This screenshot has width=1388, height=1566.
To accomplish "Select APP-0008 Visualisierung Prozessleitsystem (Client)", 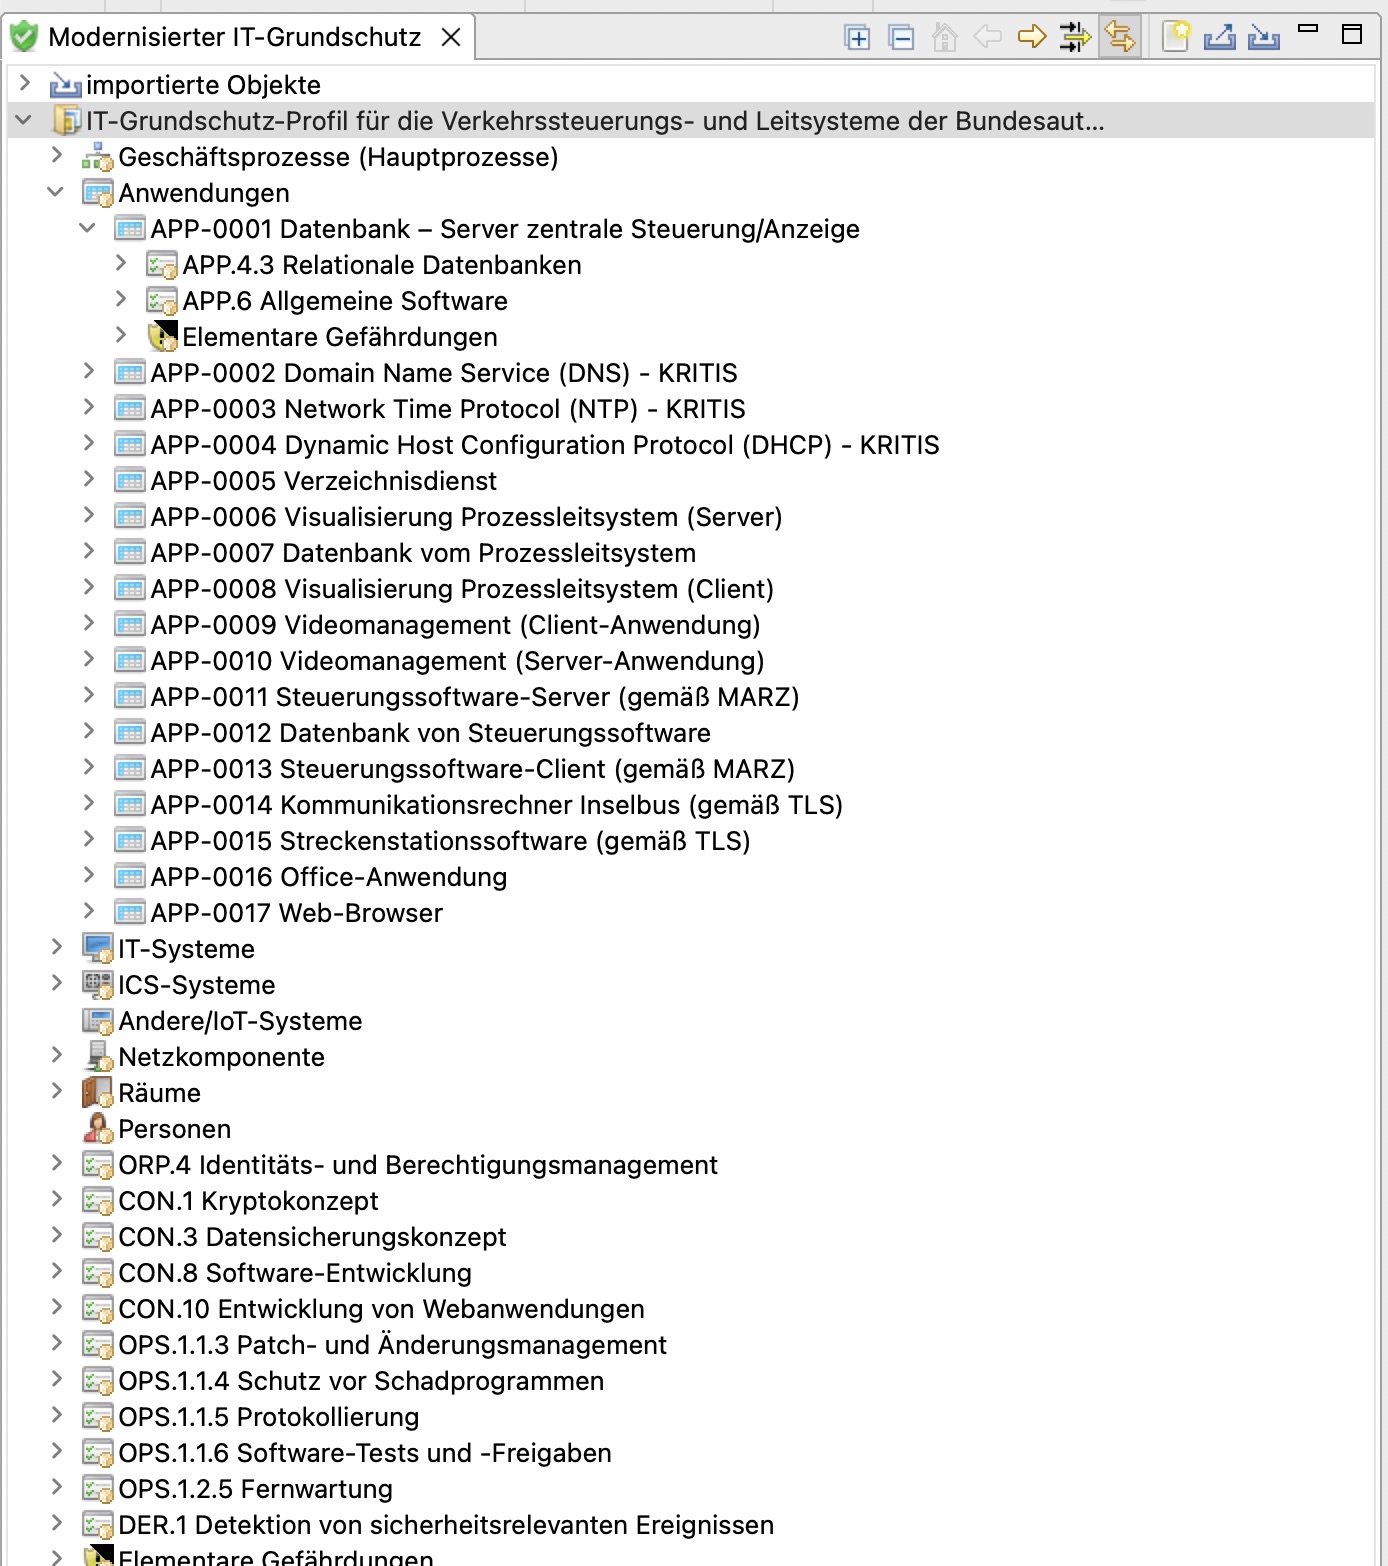I will [462, 589].
